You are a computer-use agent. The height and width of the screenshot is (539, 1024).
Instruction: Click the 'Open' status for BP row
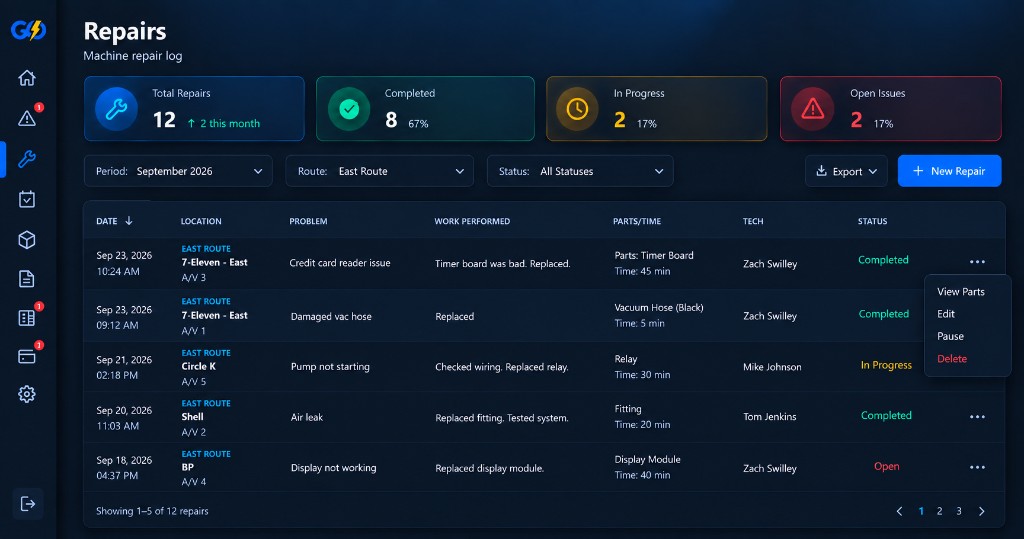point(886,466)
